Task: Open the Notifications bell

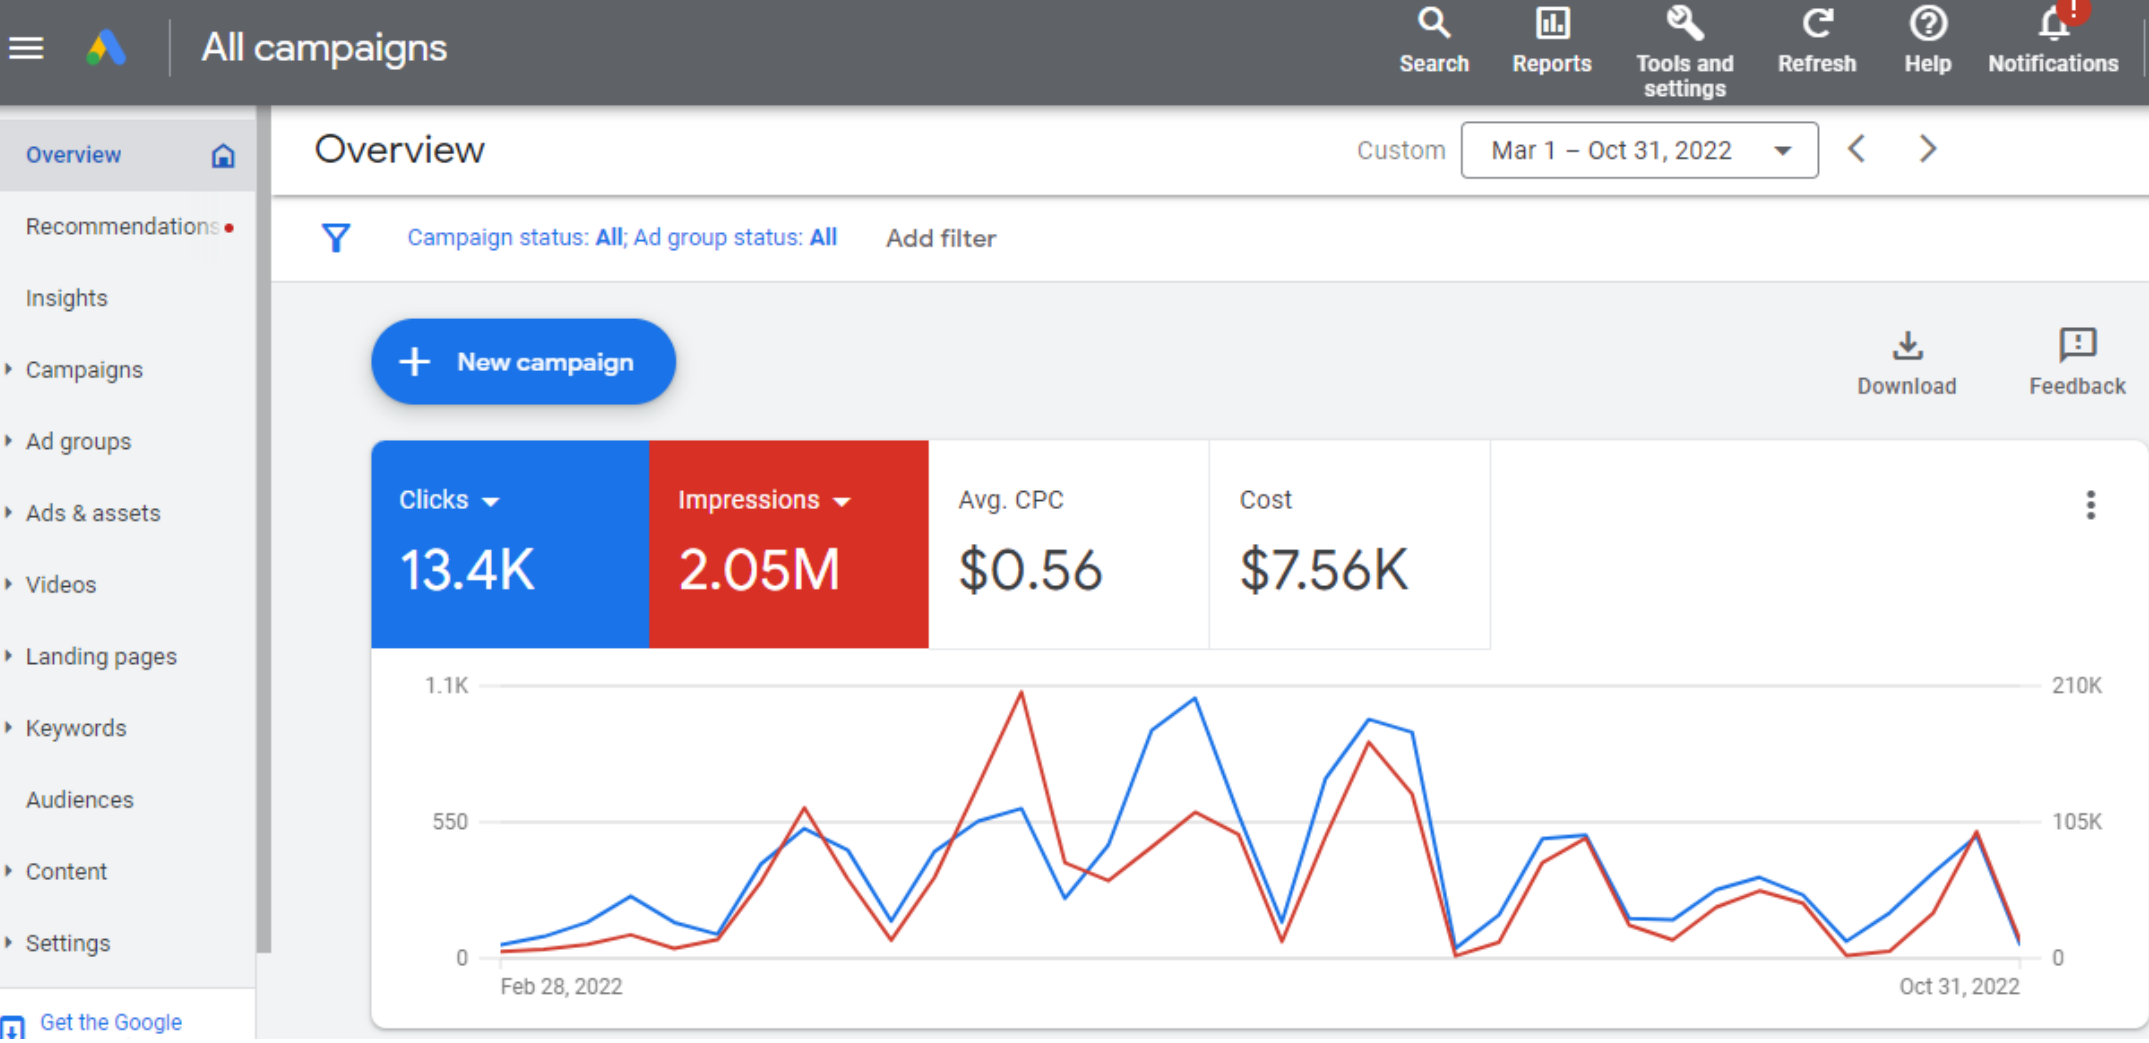Action: point(2053,24)
